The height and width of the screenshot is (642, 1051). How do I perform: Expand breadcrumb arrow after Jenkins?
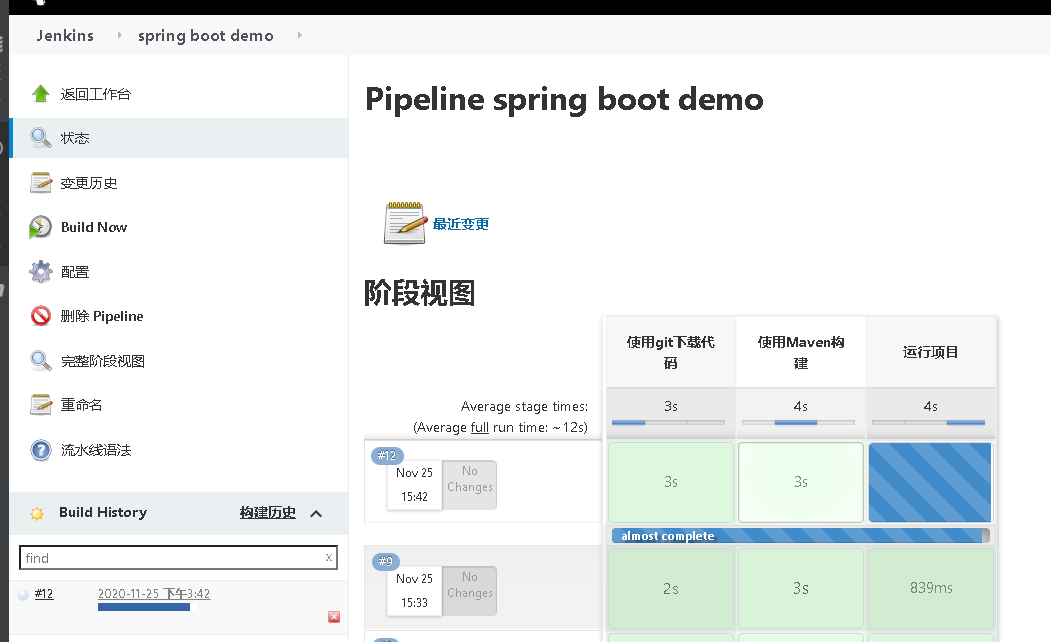pyautogui.click(x=120, y=36)
